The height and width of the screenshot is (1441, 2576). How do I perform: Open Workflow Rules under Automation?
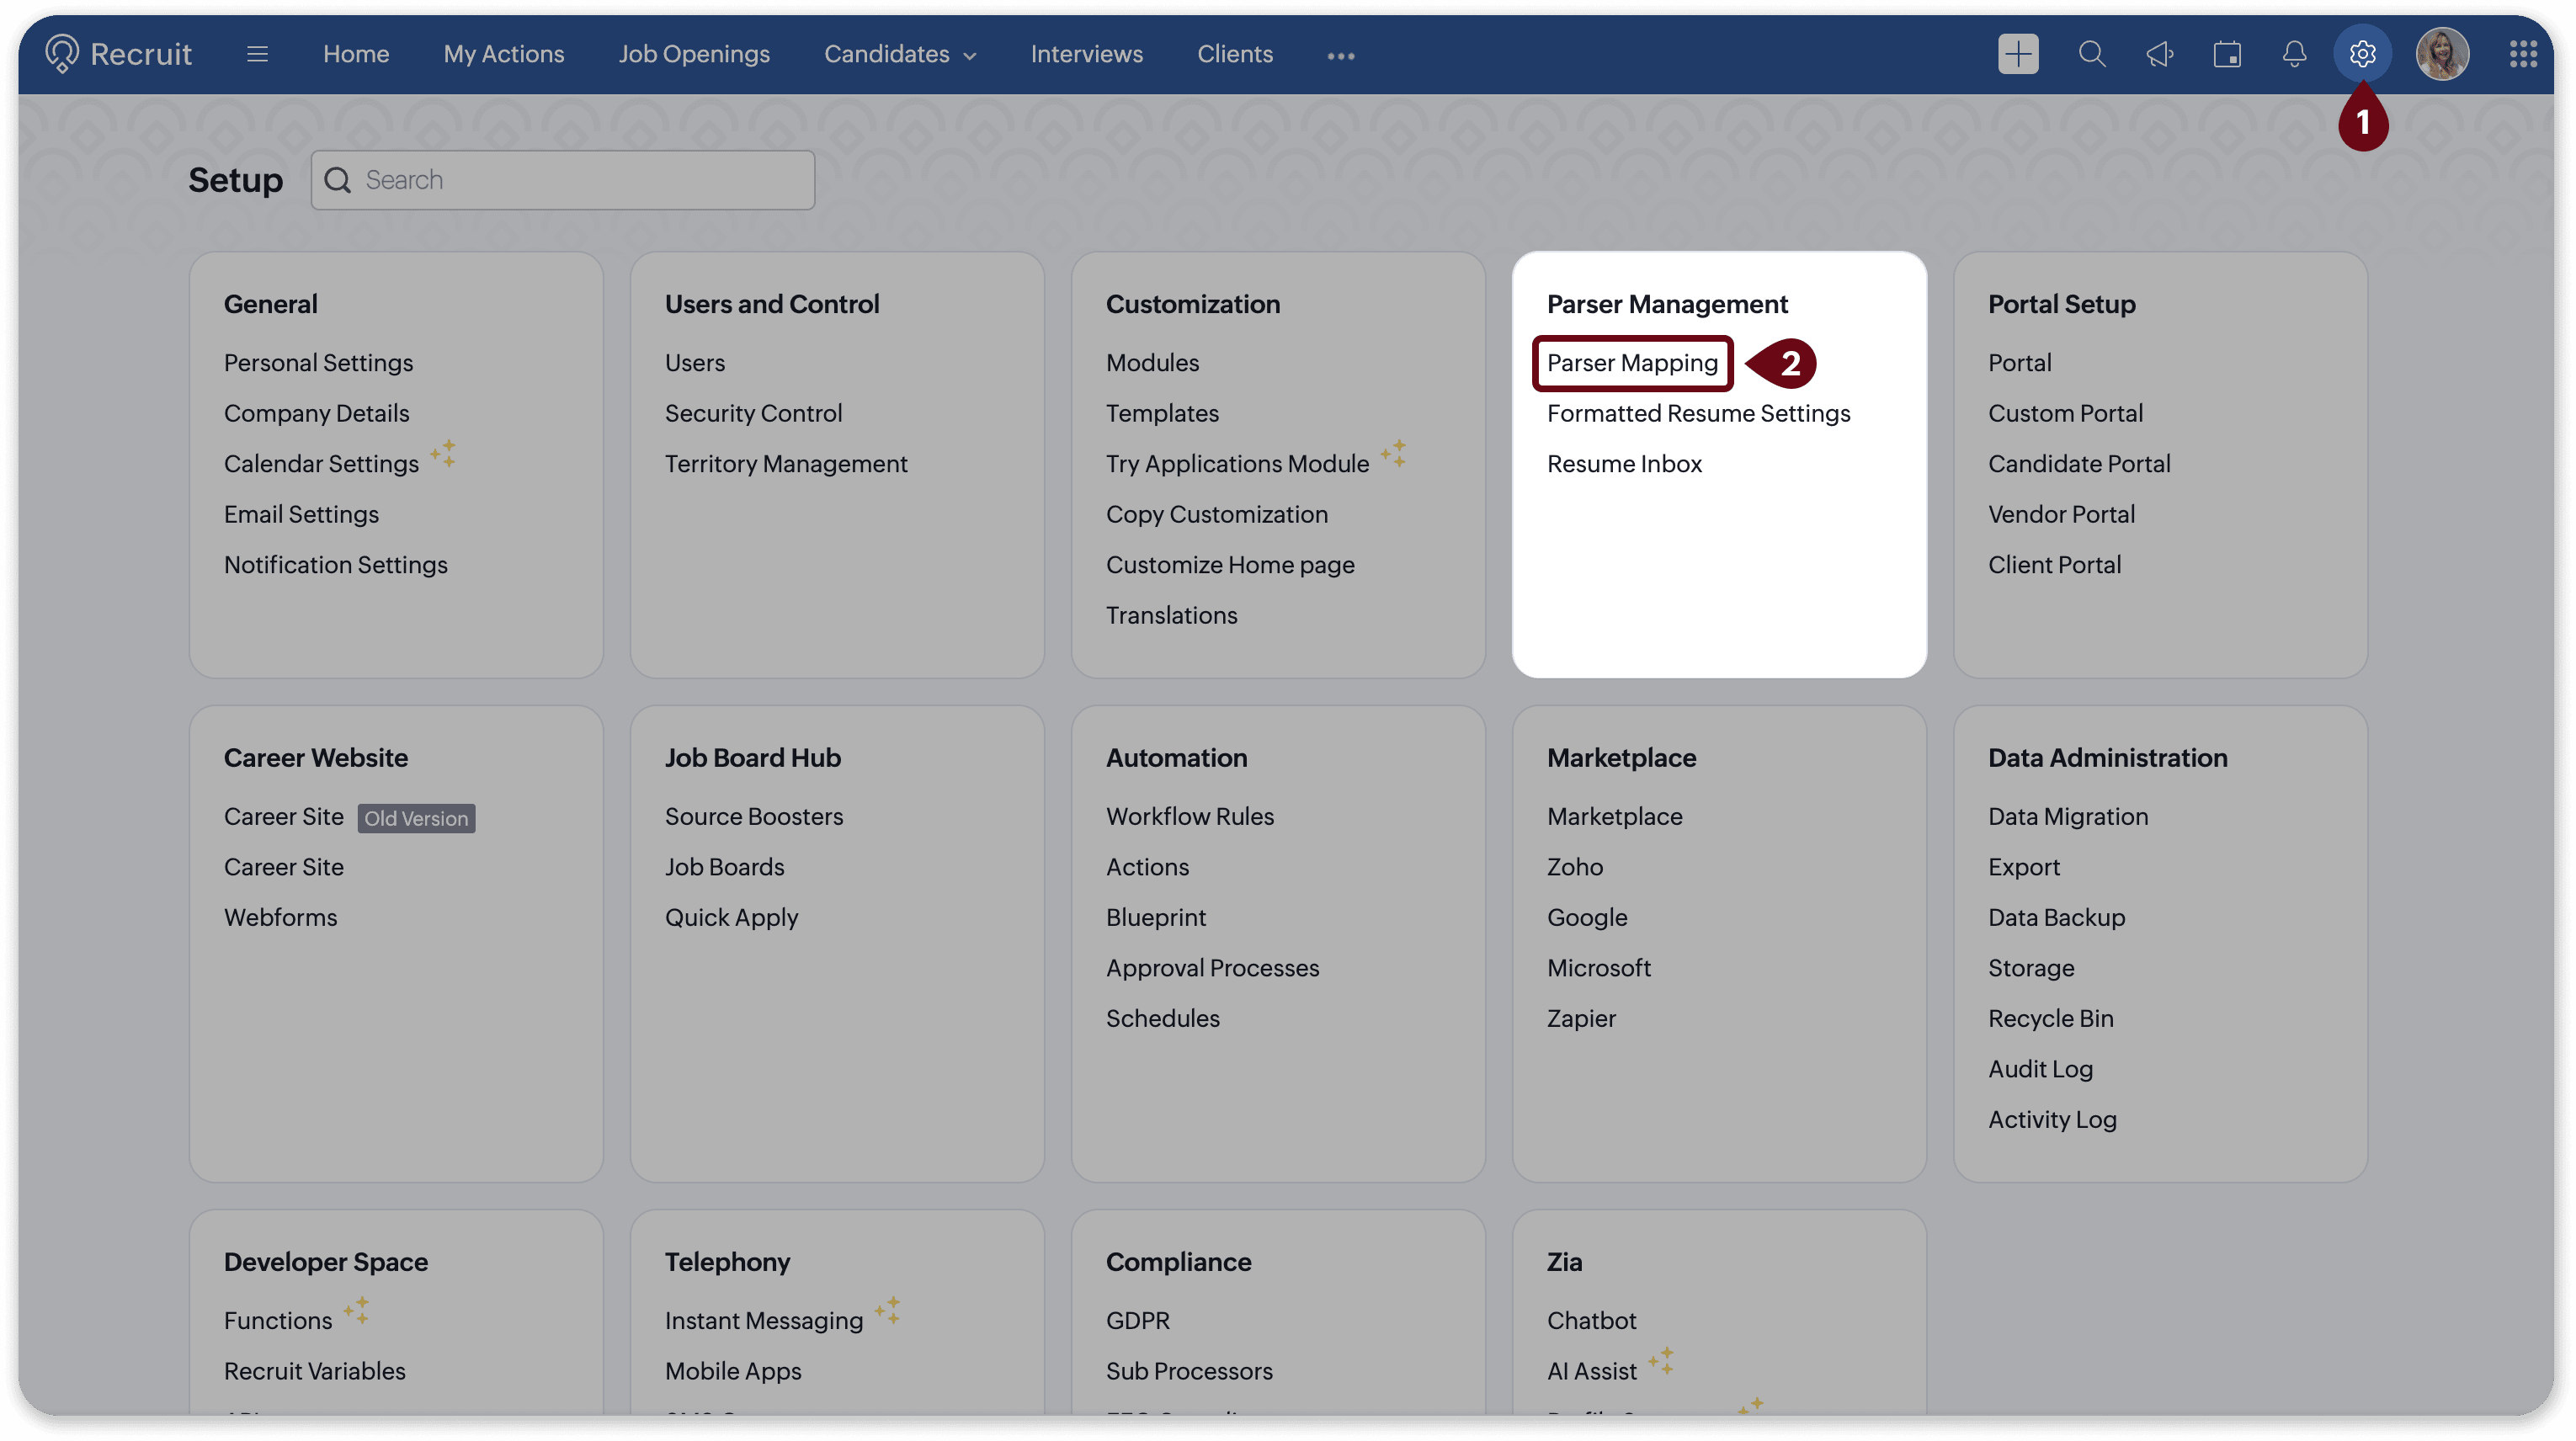point(1189,816)
